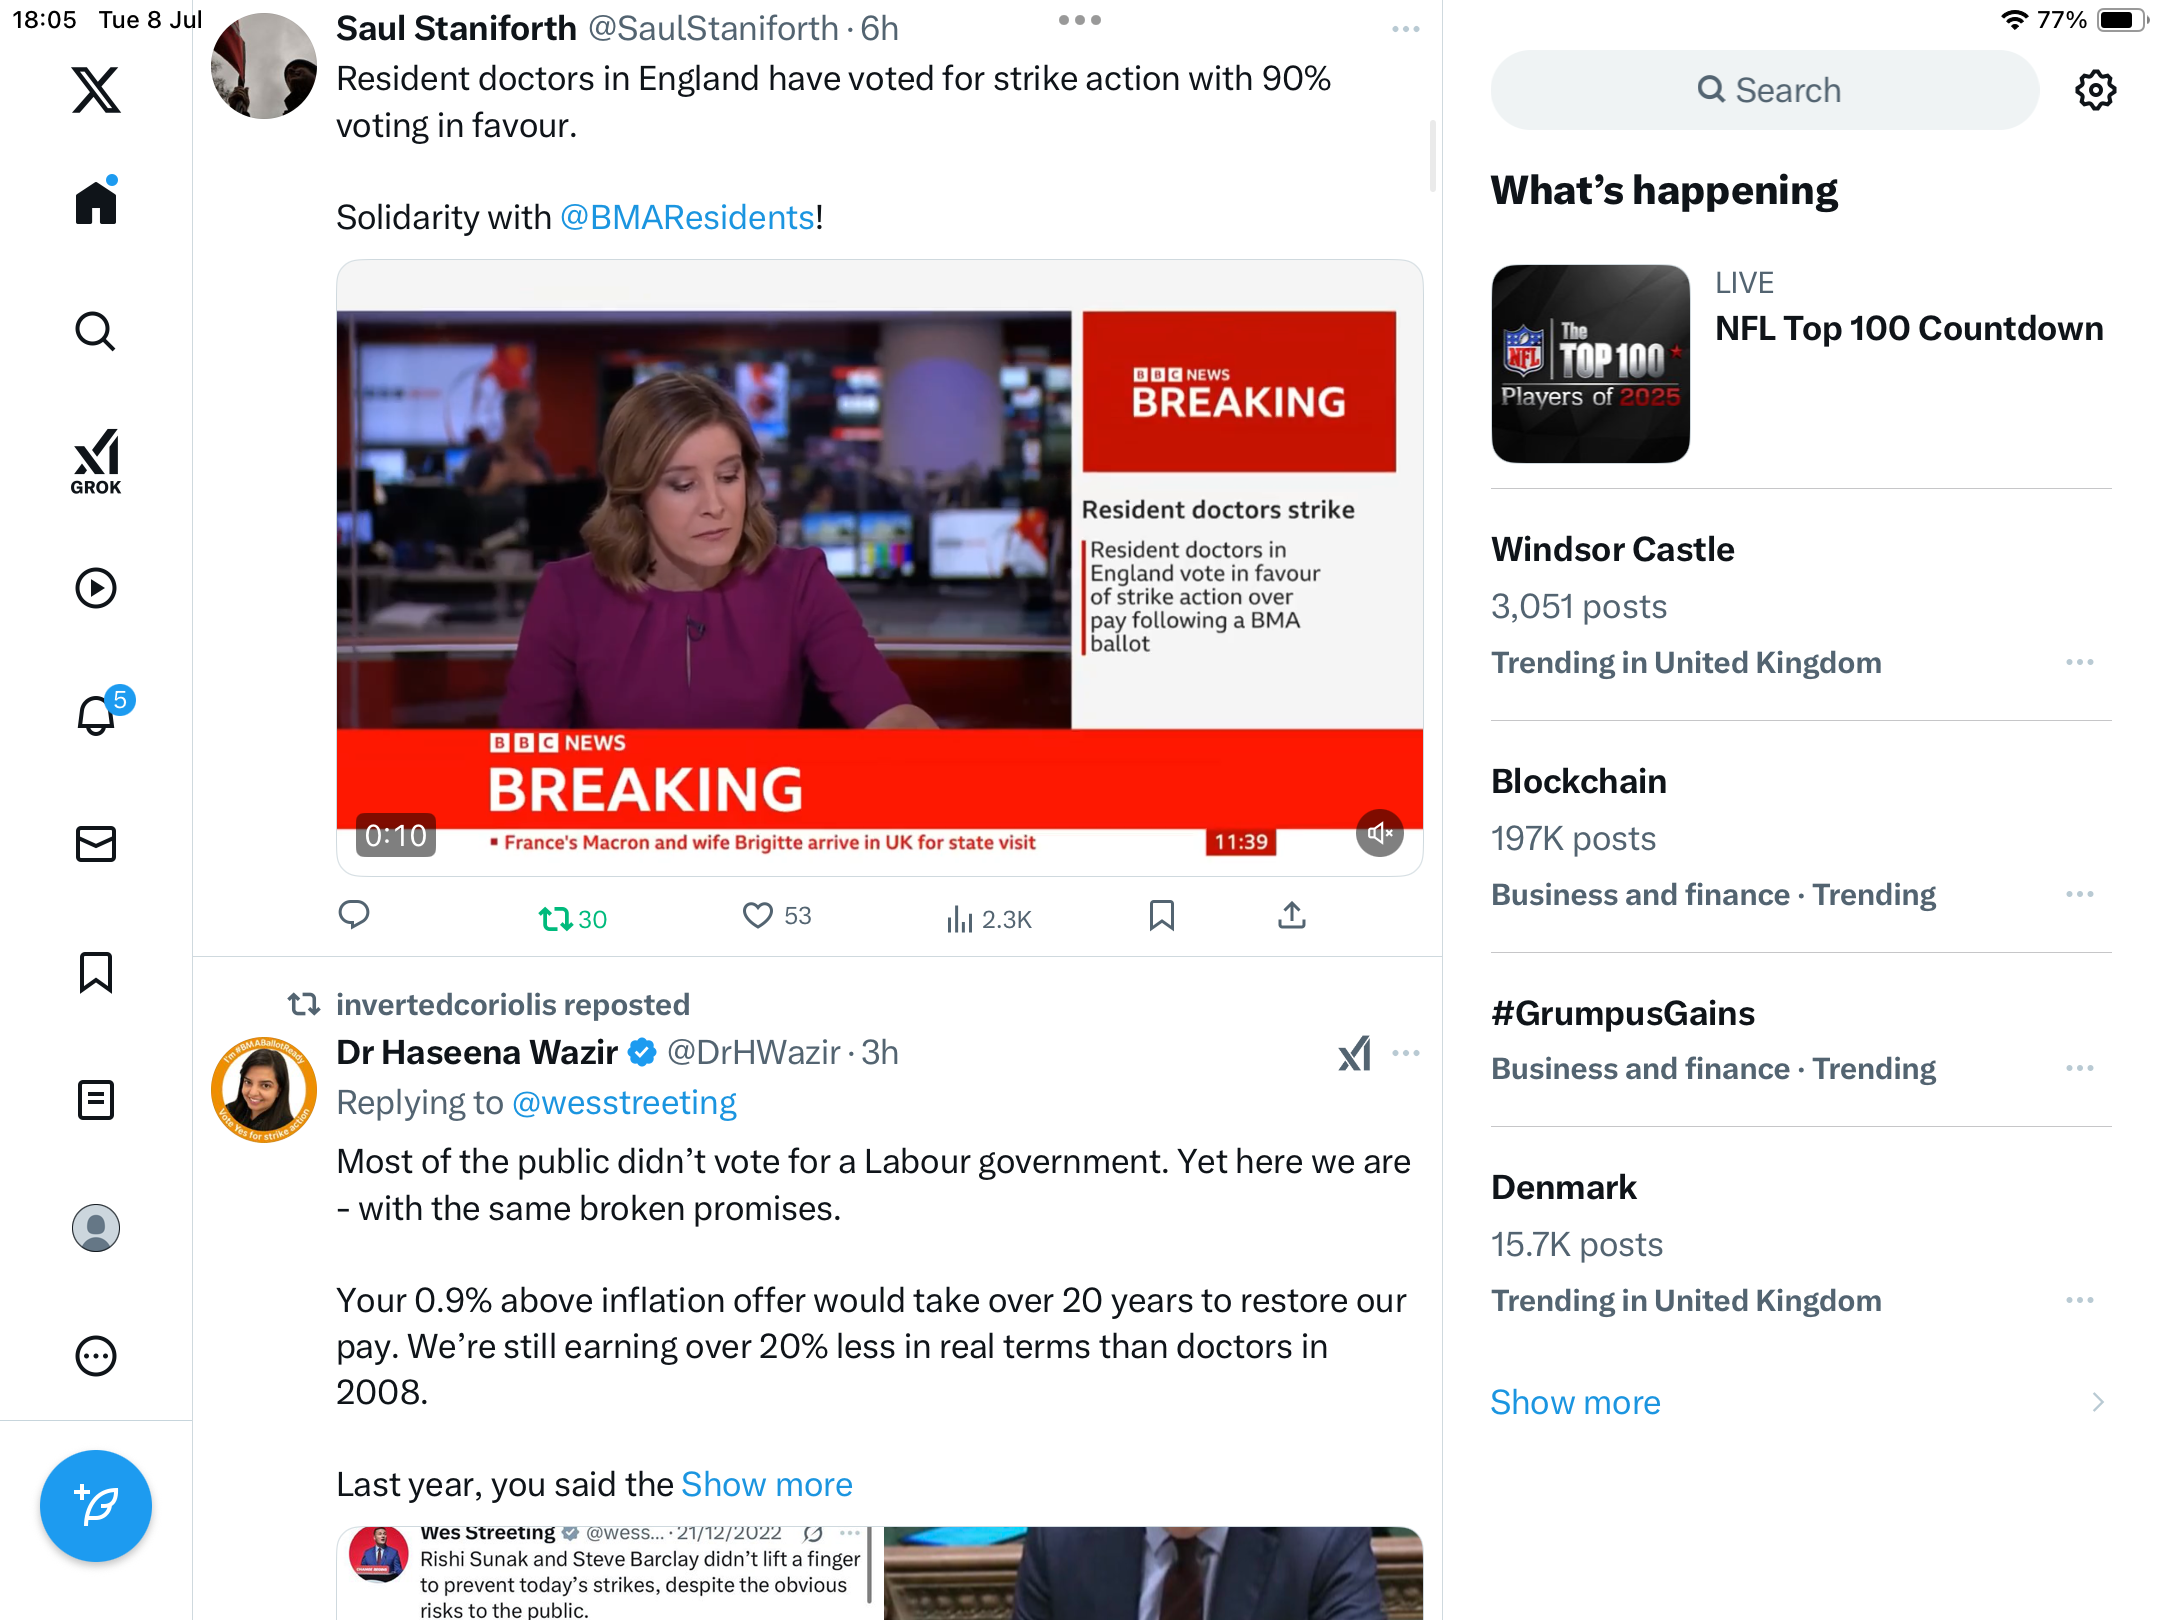Ask Grok about Dr Haseena Wazir's post
This screenshot has width=2160, height=1620.
coord(1354,1053)
